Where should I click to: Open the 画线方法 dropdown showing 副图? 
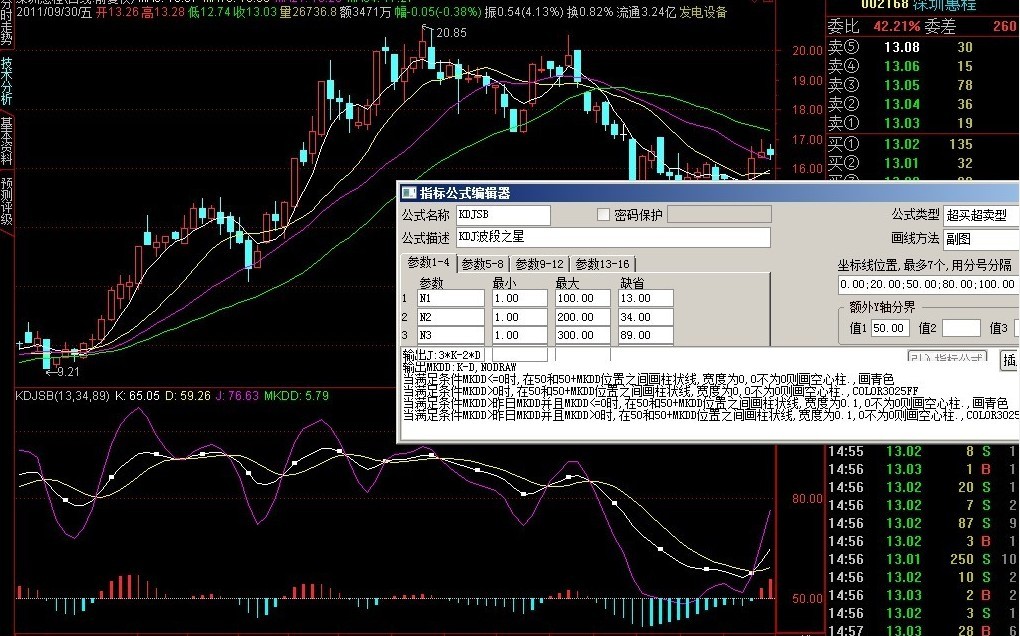tap(979, 239)
